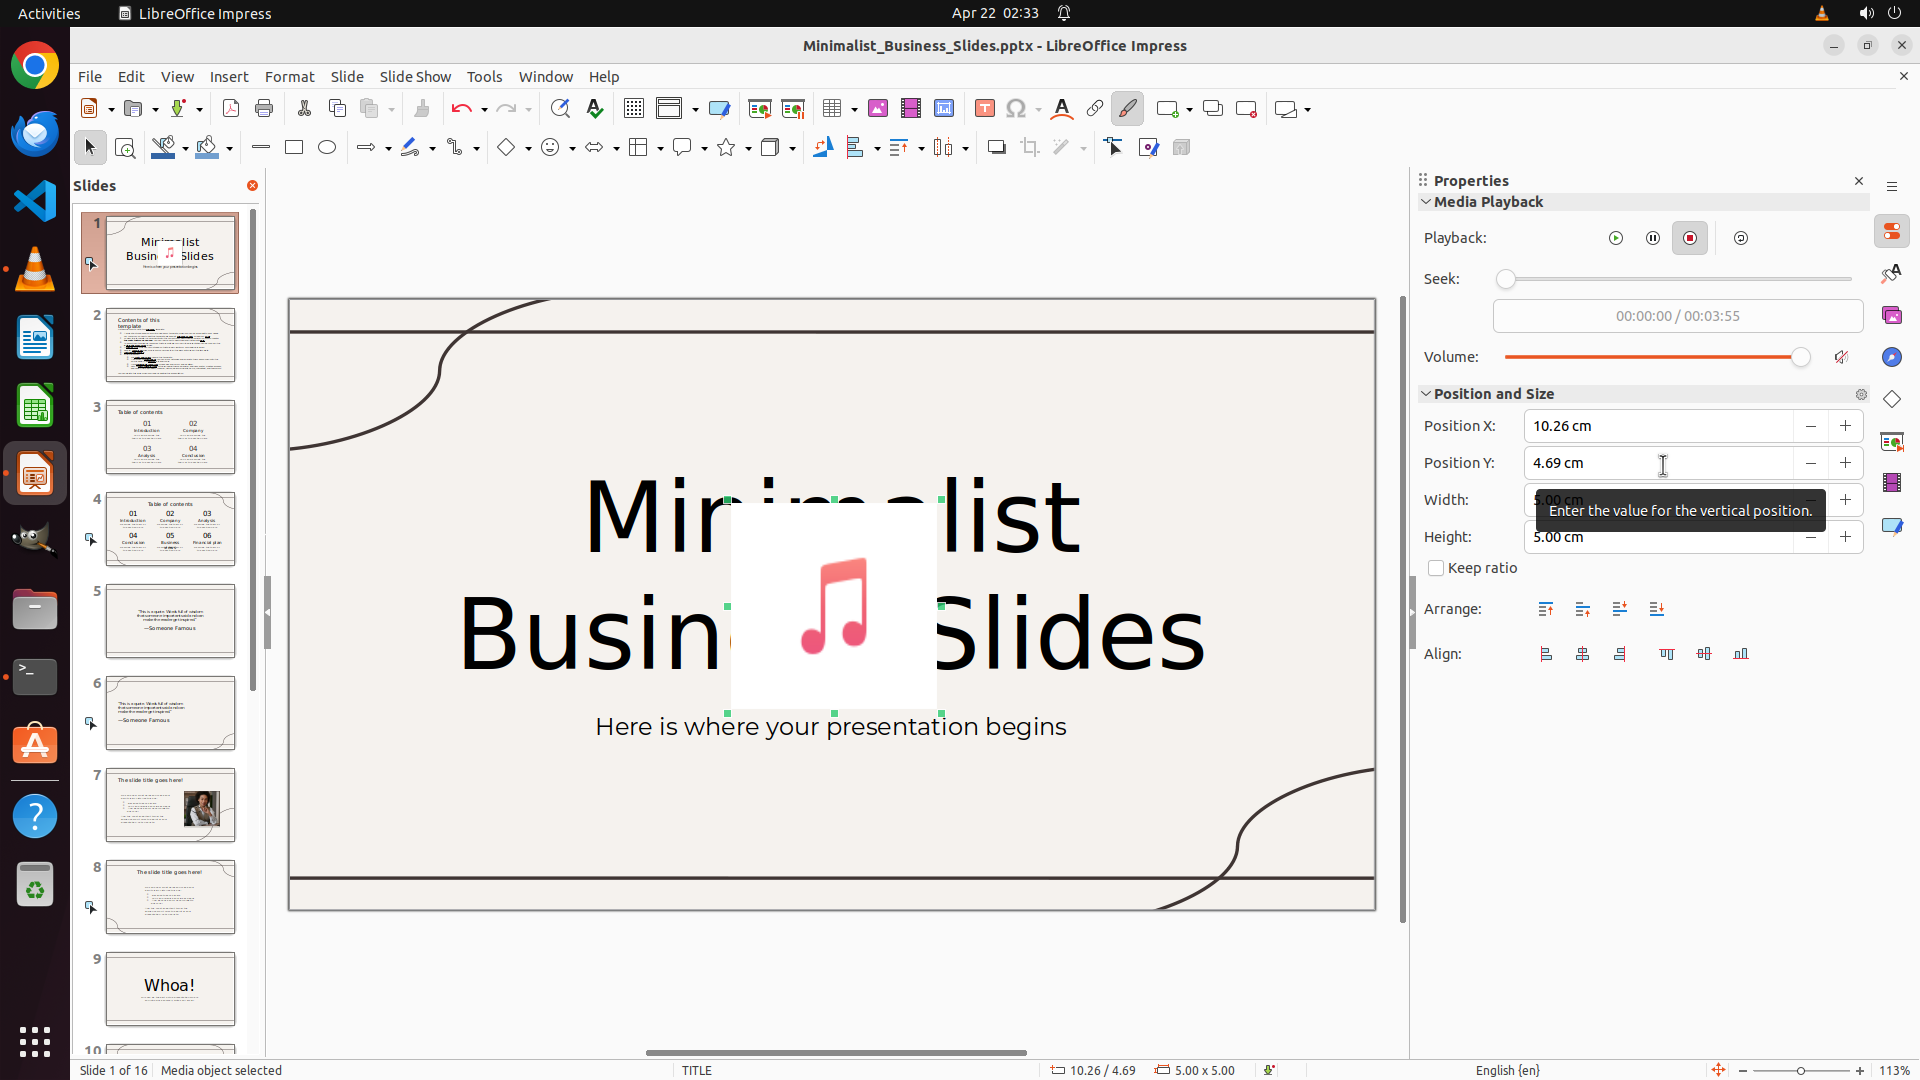
Task: Click the Export as PDF icon
Action: pyautogui.click(x=231, y=109)
